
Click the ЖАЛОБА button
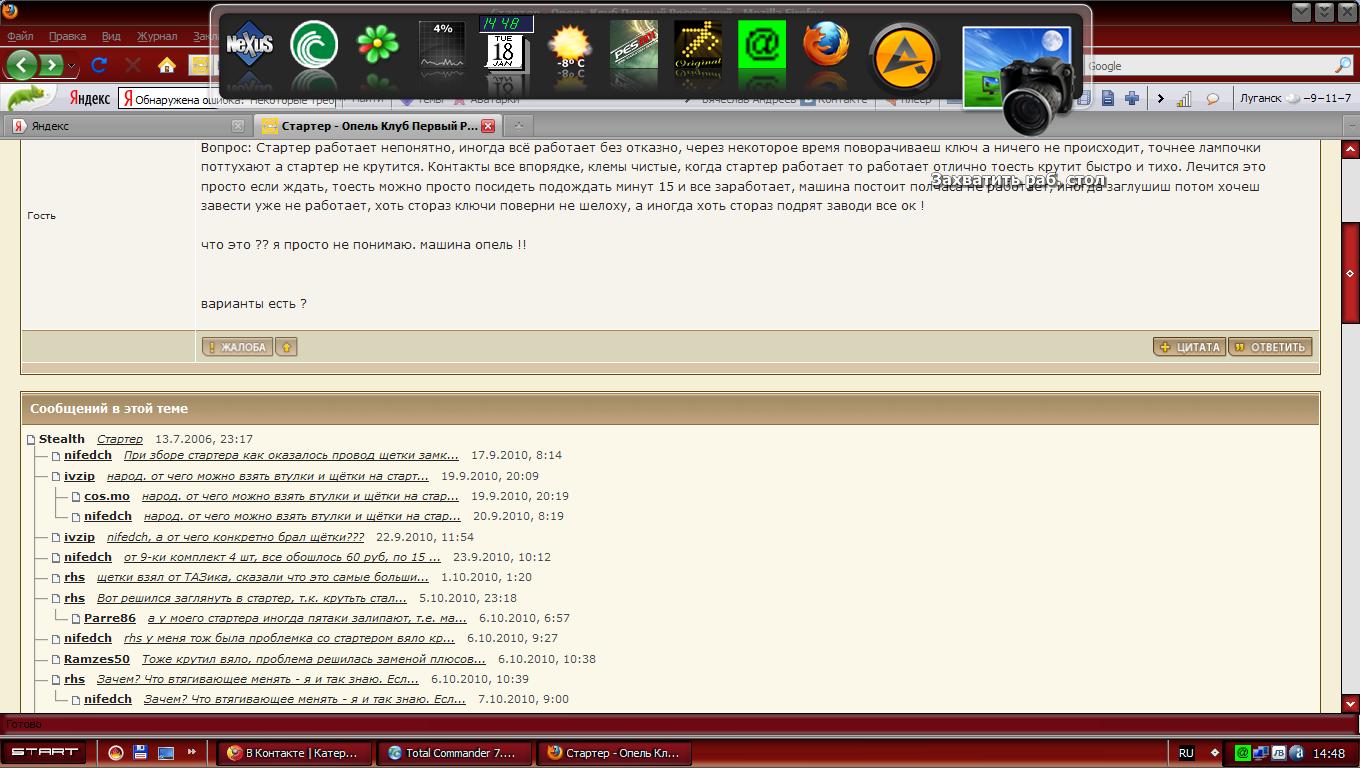point(237,347)
